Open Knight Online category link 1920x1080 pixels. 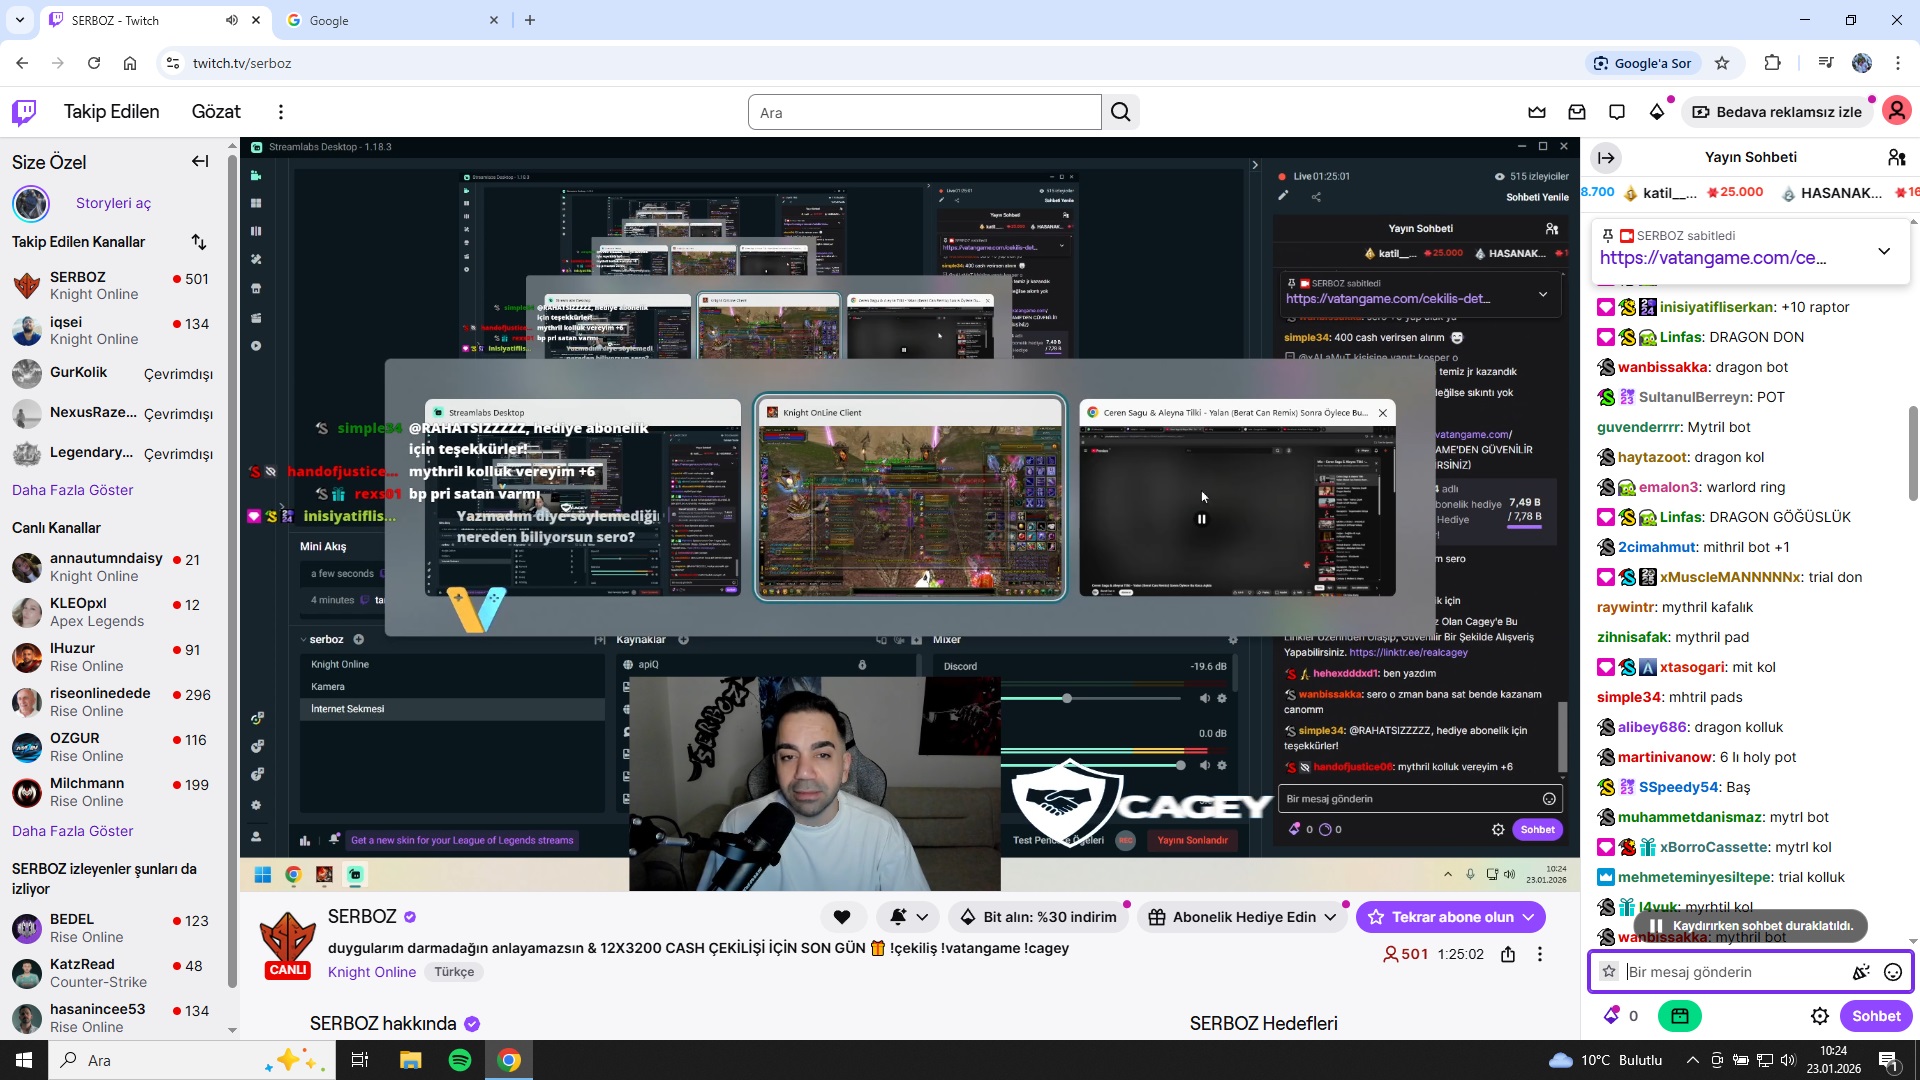[372, 972]
